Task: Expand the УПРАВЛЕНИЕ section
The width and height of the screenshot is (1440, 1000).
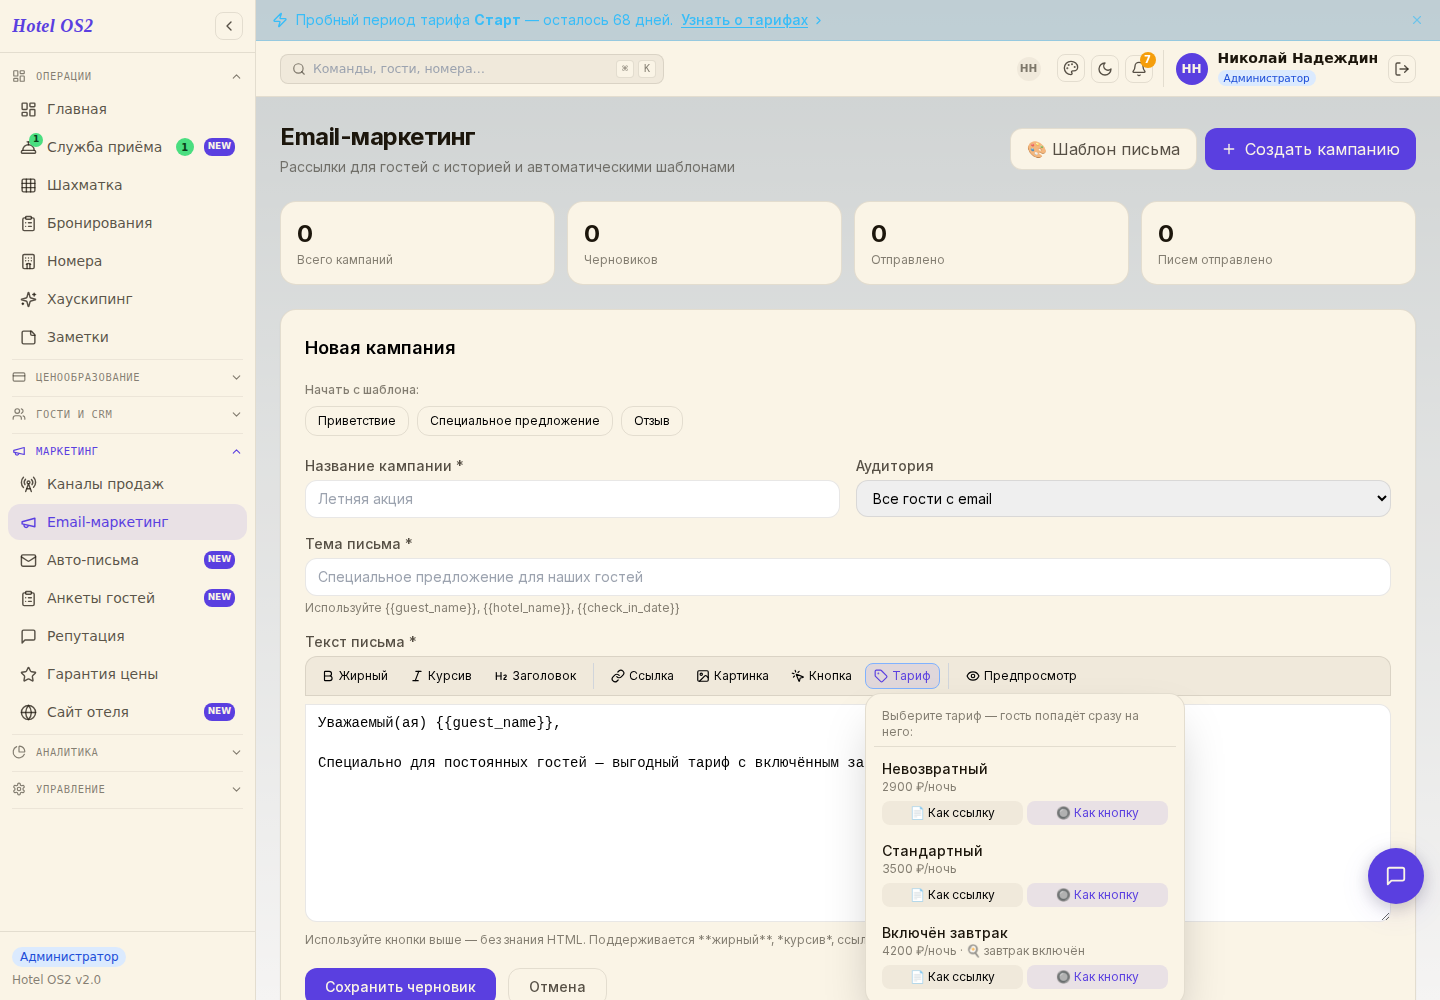Action: pos(127,789)
